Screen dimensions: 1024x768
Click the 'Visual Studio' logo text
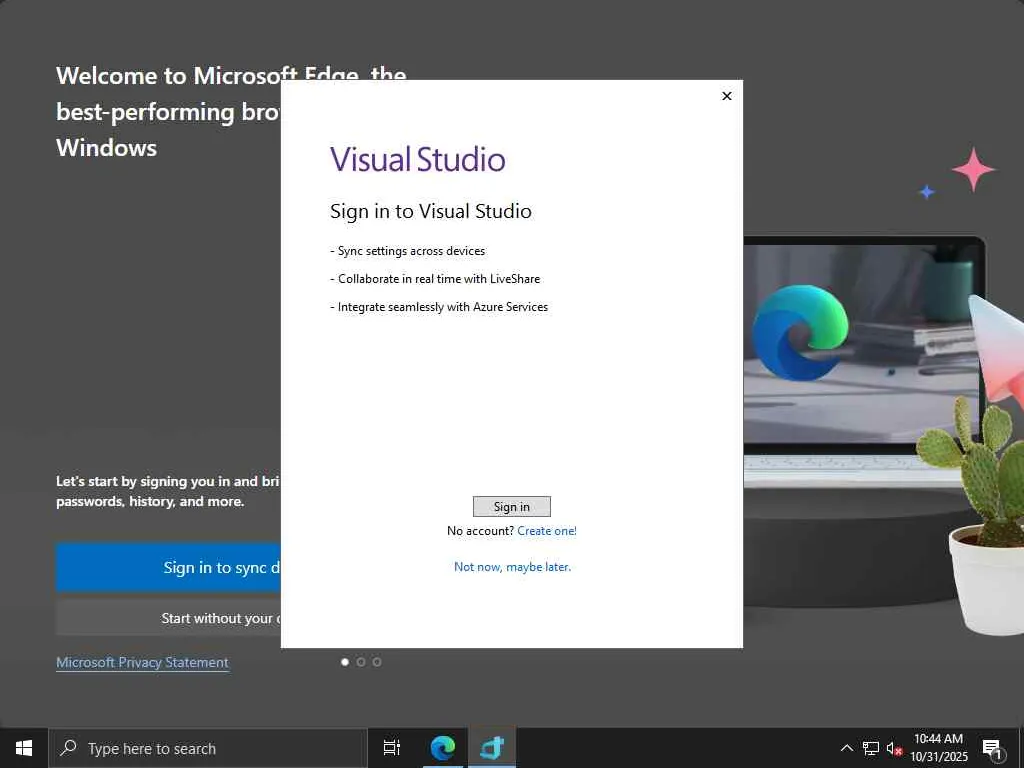[x=417, y=159]
